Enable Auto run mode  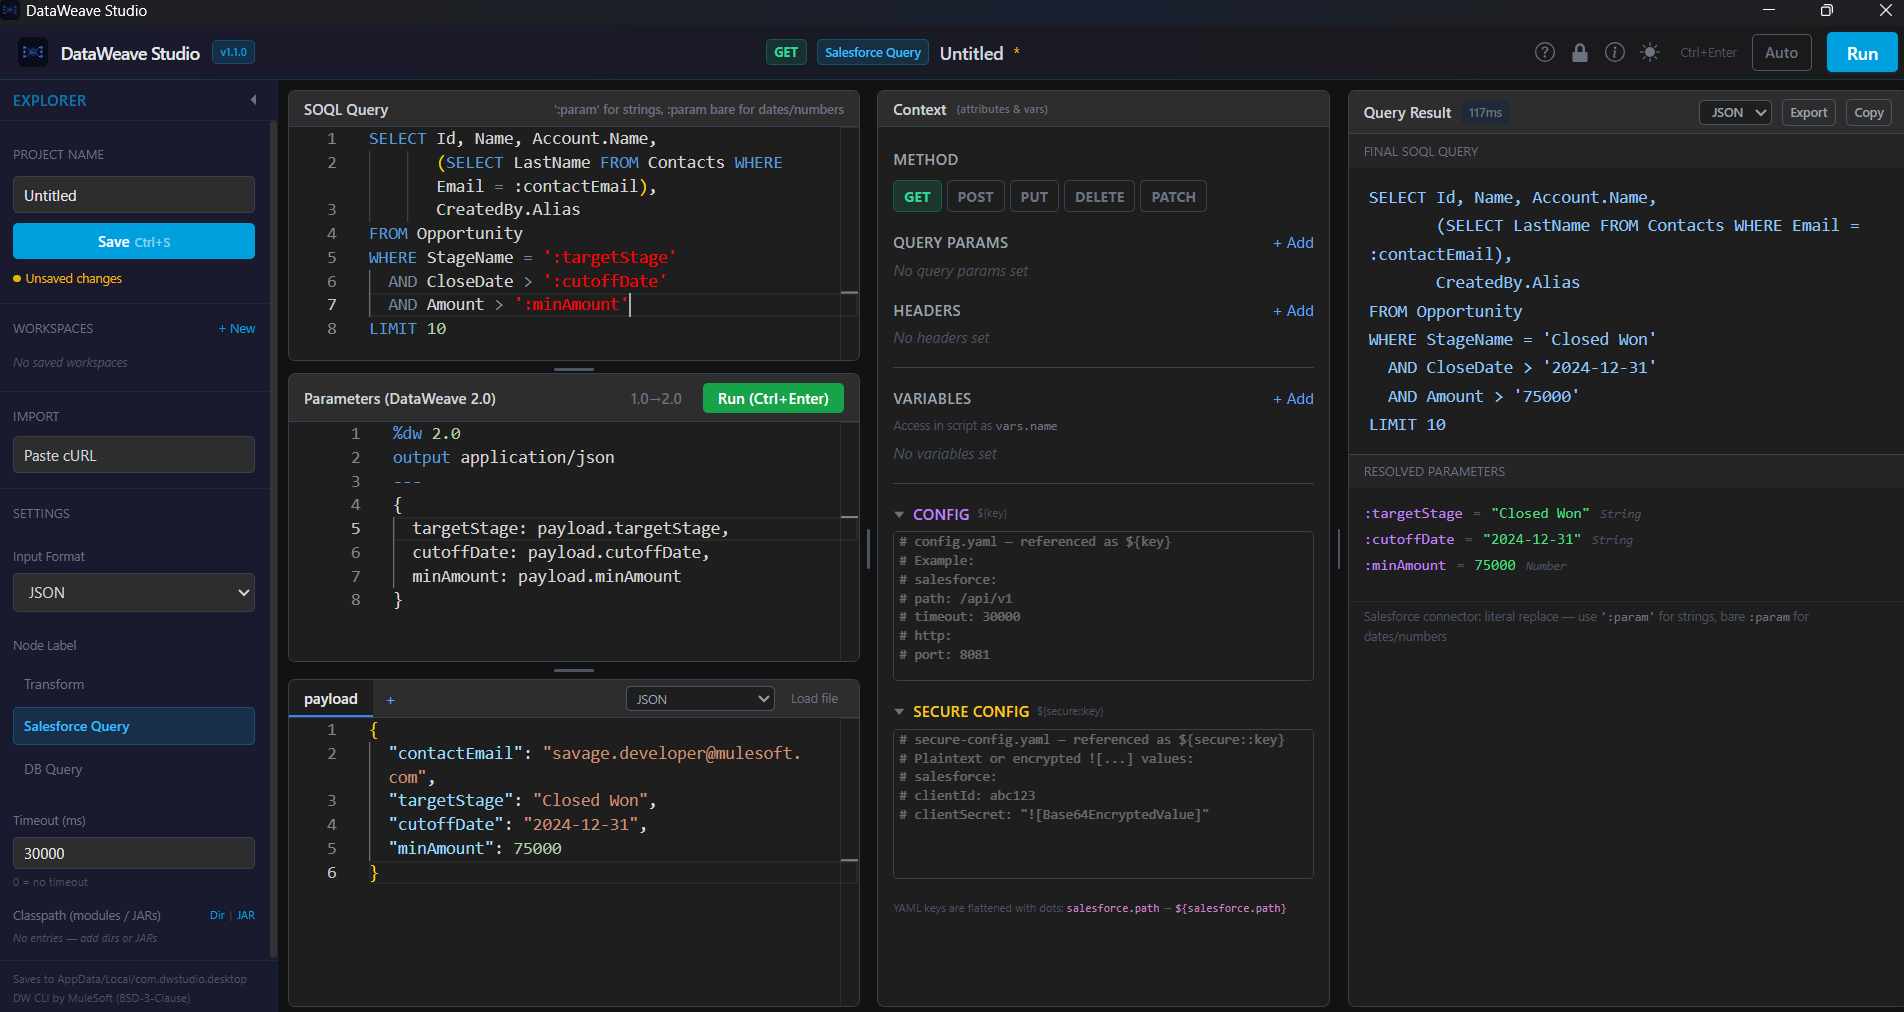(x=1781, y=52)
